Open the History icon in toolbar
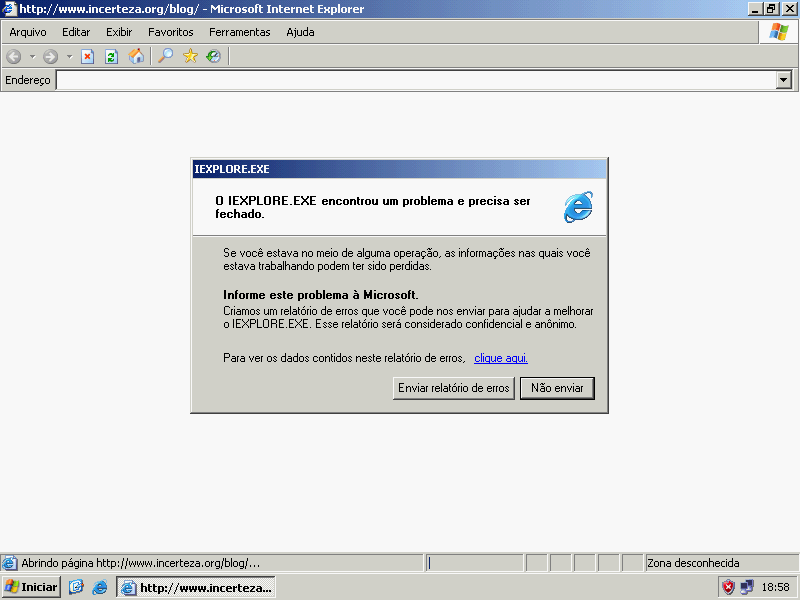This screenshot has width=800, height=600. [214, 56]
